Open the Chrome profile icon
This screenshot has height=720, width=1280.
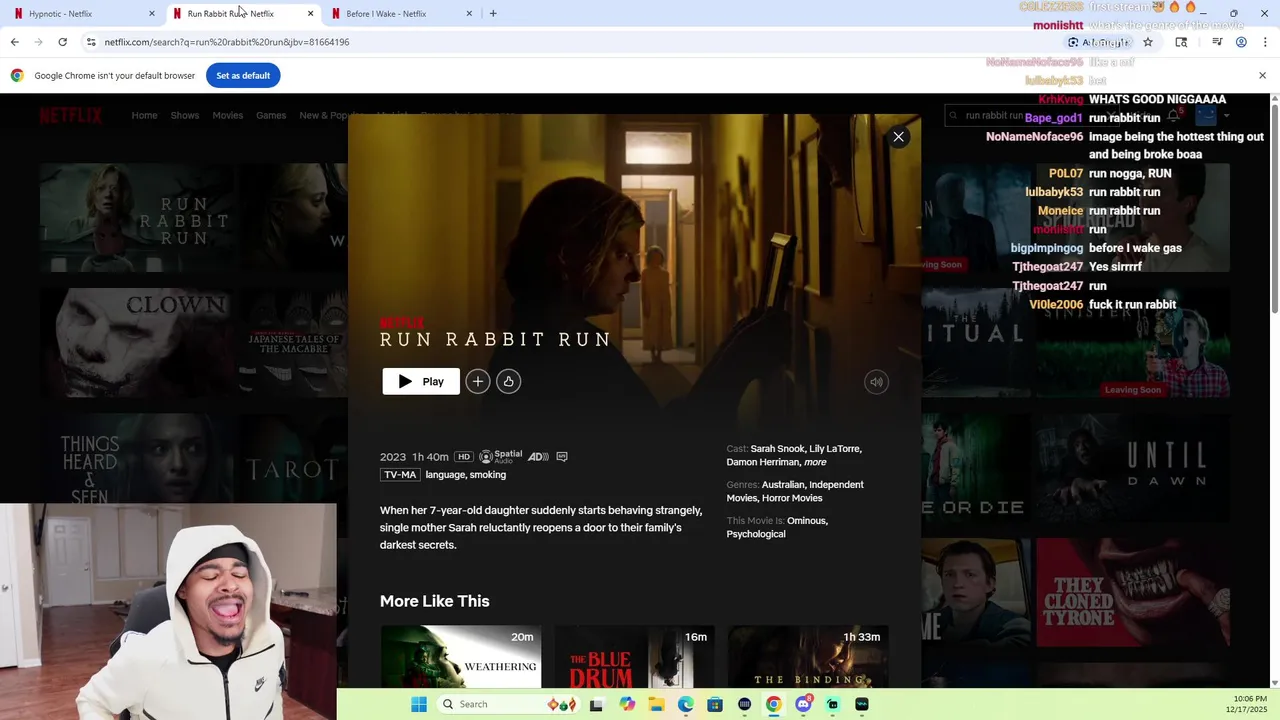[x=1241, y=42]
